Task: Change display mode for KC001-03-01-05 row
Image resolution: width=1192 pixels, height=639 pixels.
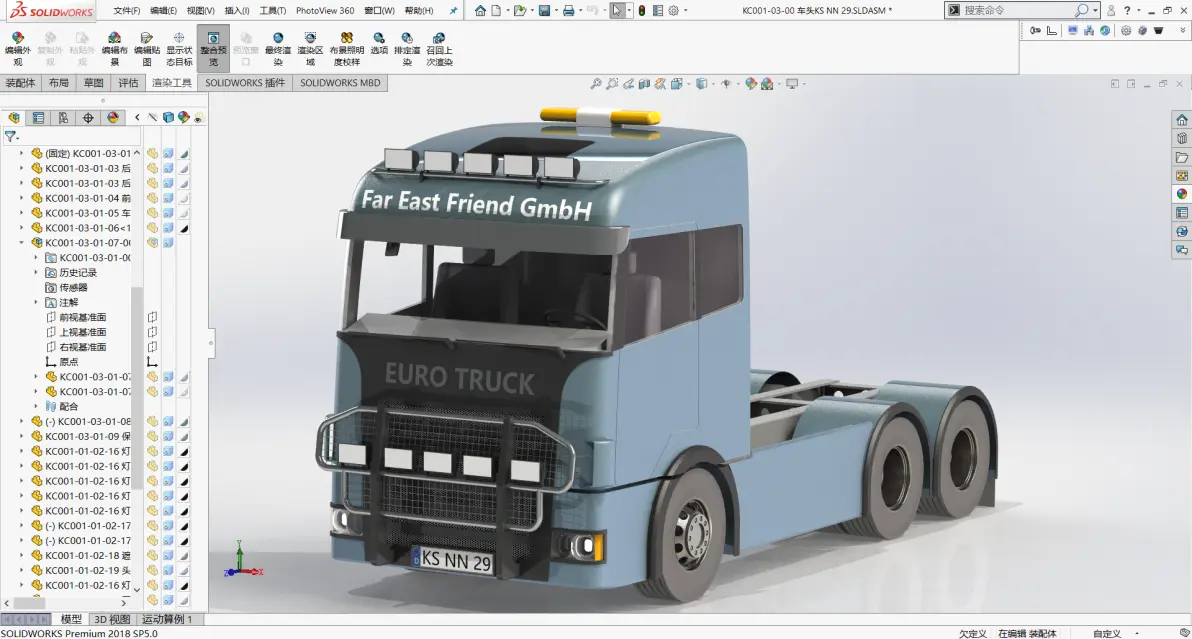Action: (168, 213)
